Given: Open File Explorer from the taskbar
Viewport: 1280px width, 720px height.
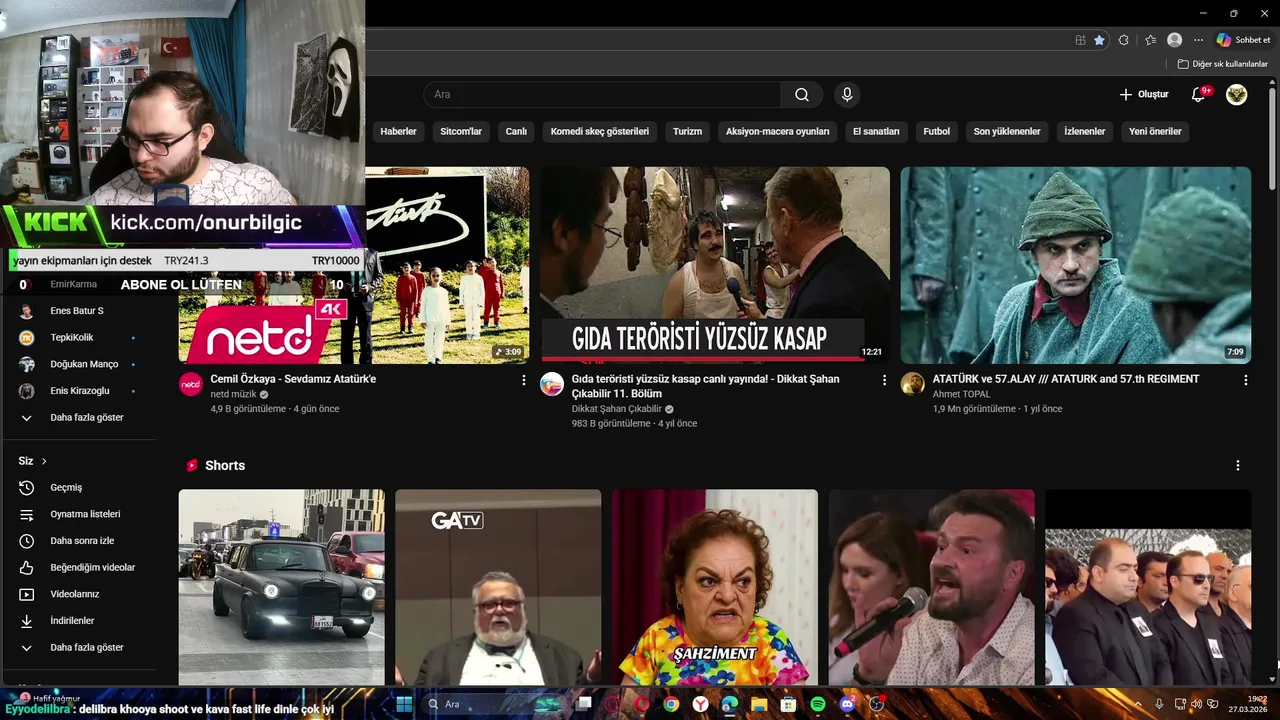Looking at the screenshot, I should pyautogui.click(x=759, y=704).
